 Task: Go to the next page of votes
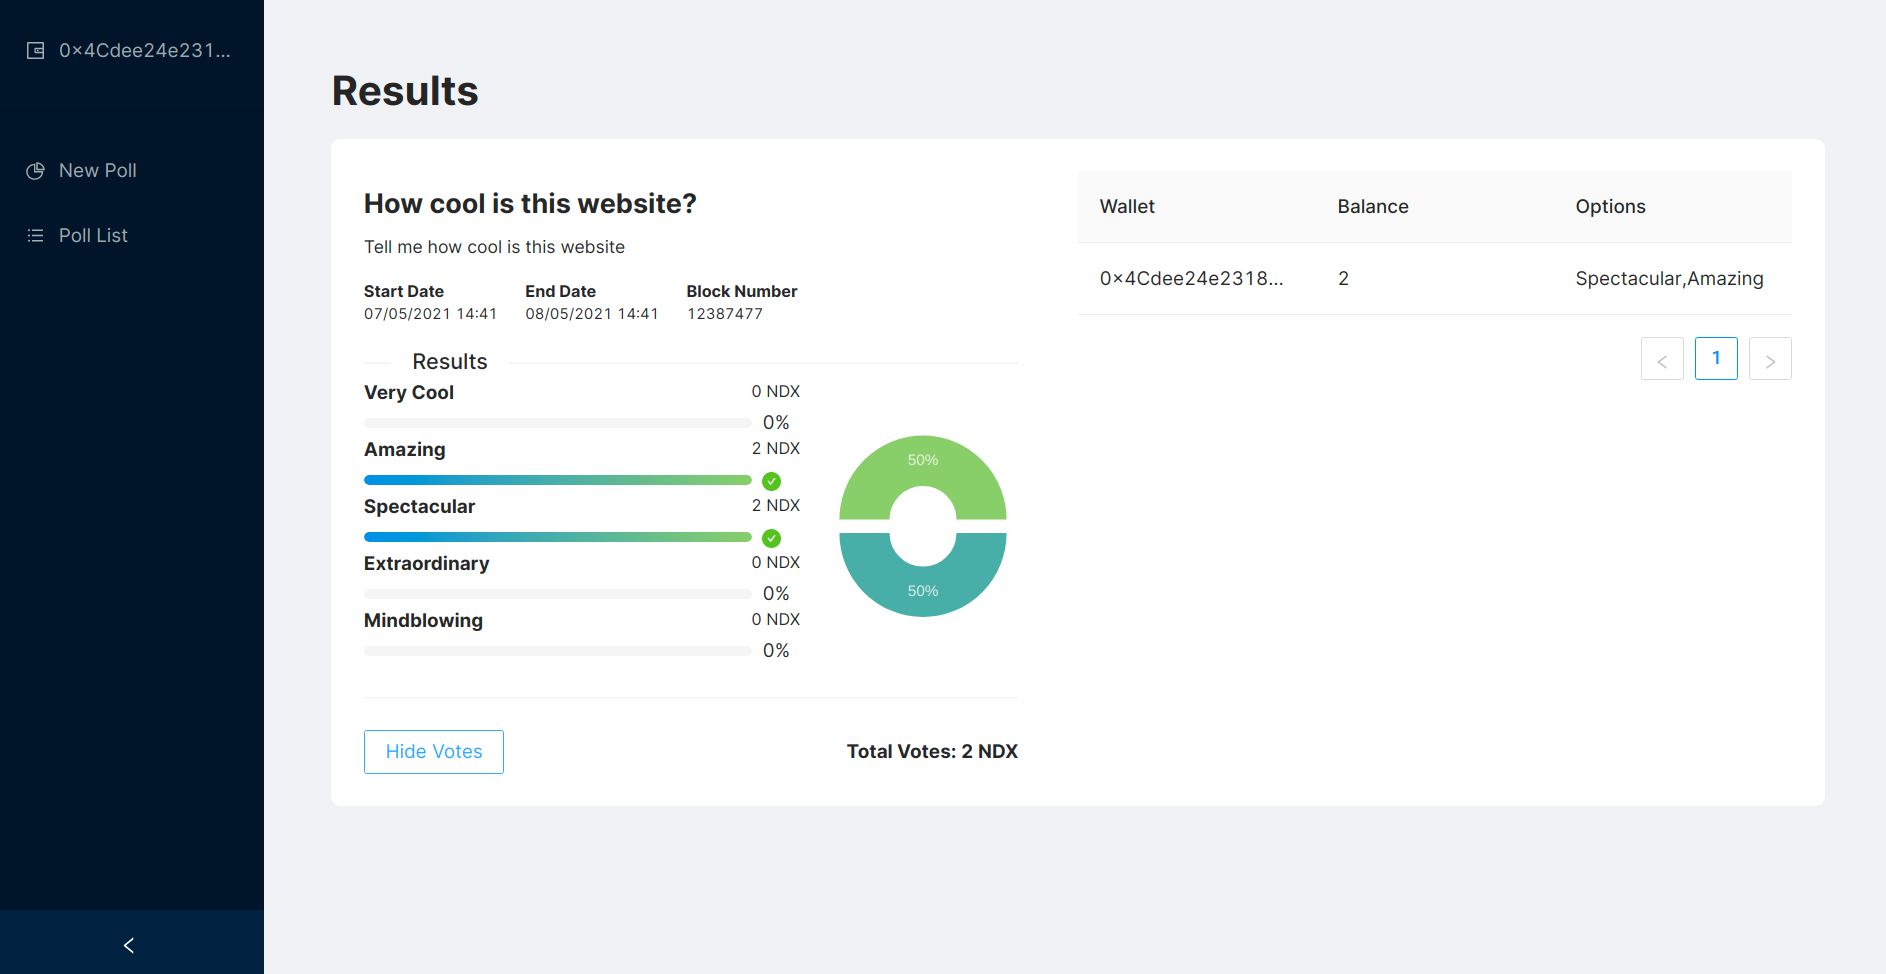click(1769, 359)
